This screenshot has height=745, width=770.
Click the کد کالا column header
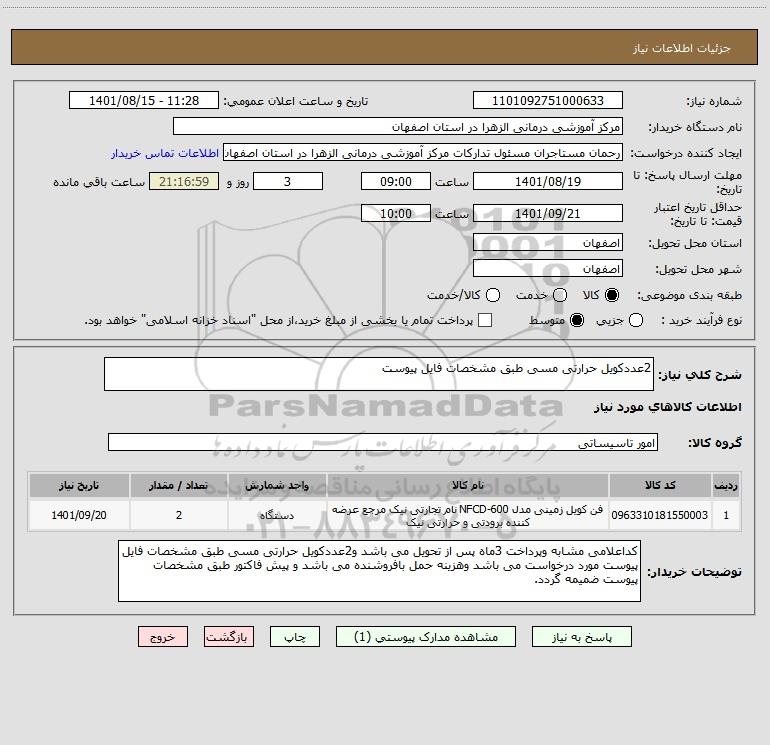click(x=660, y=485)
